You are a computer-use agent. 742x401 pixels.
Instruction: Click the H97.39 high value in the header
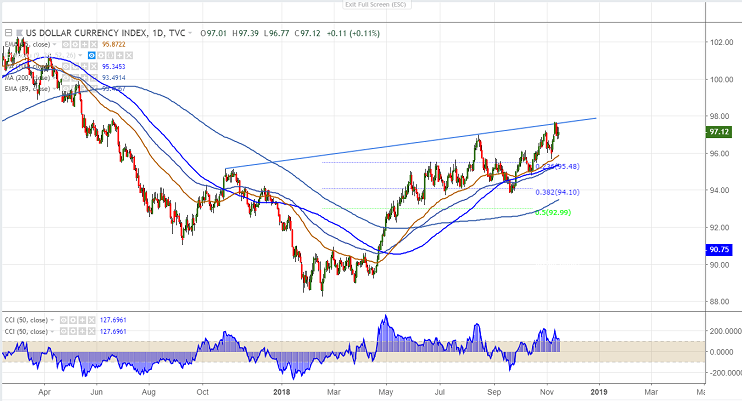(245, 33)
